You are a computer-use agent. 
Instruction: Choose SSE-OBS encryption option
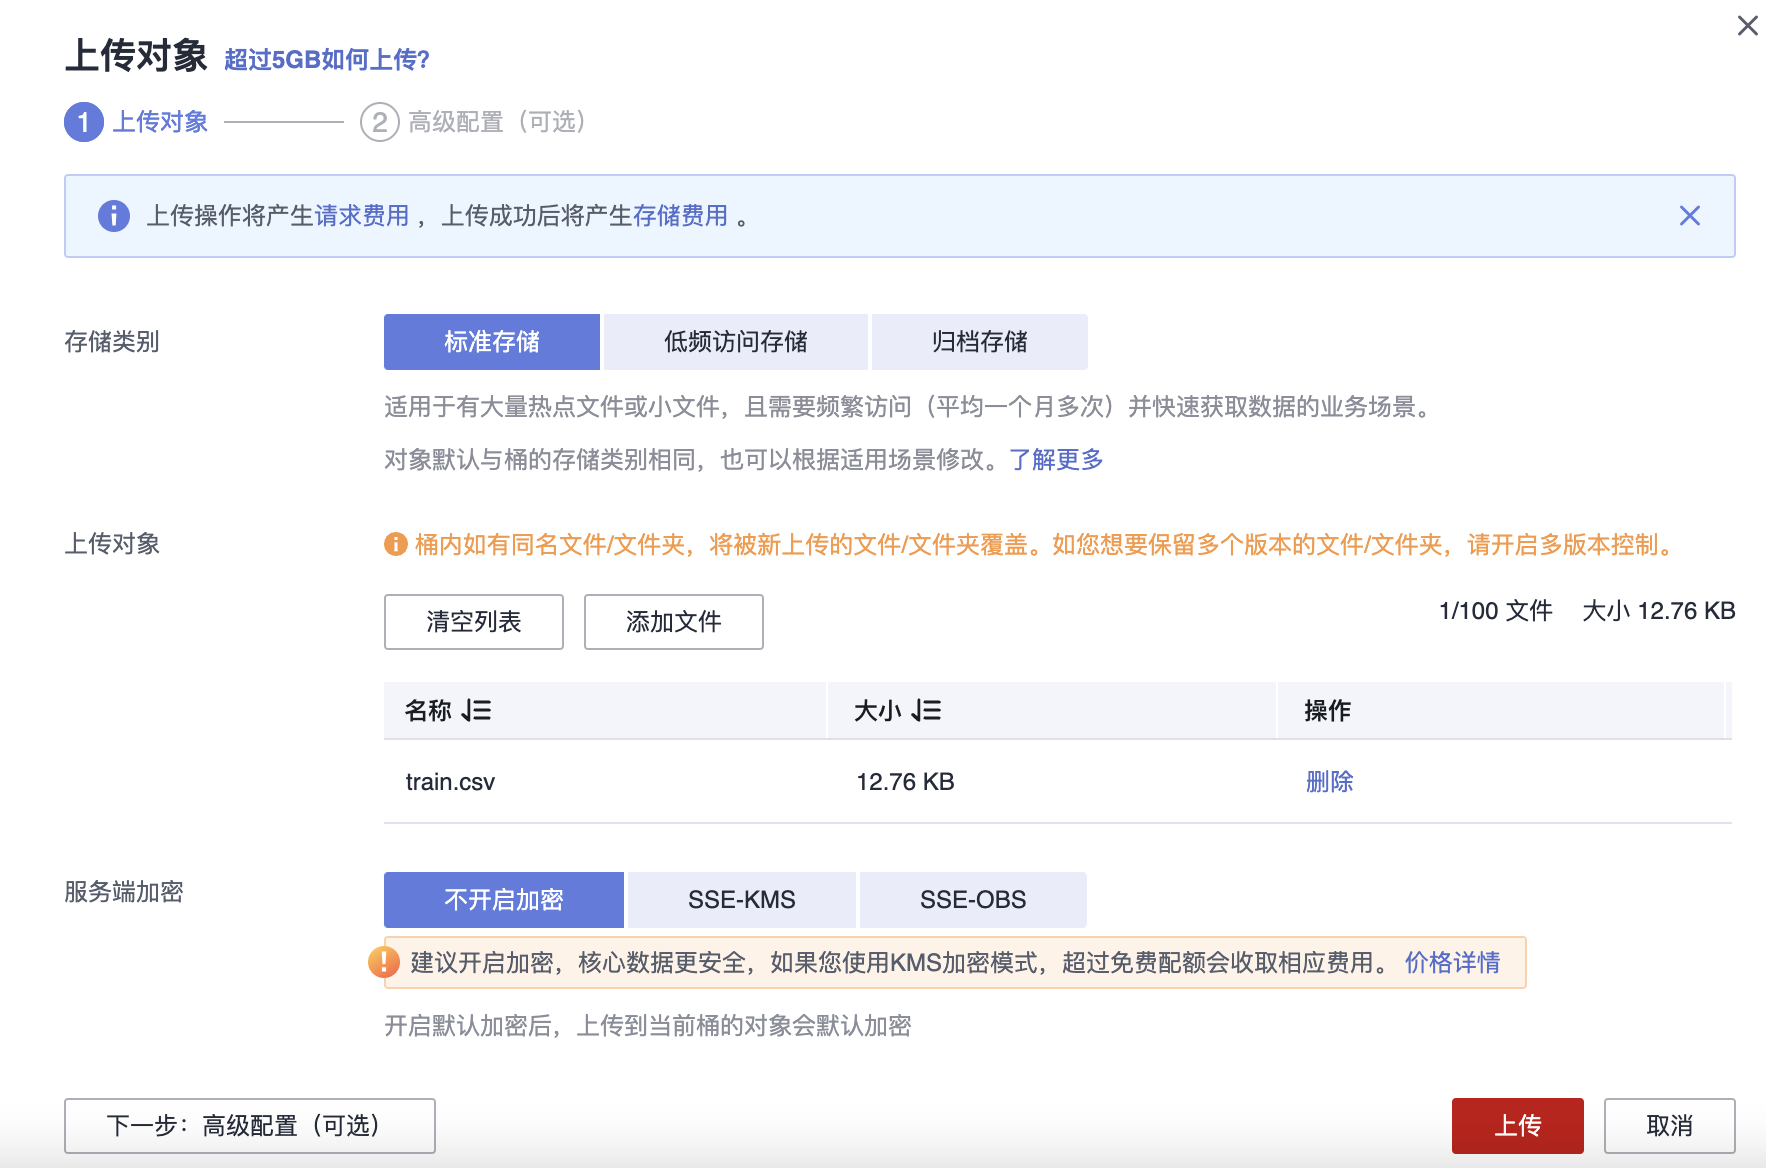coord(972,900)
